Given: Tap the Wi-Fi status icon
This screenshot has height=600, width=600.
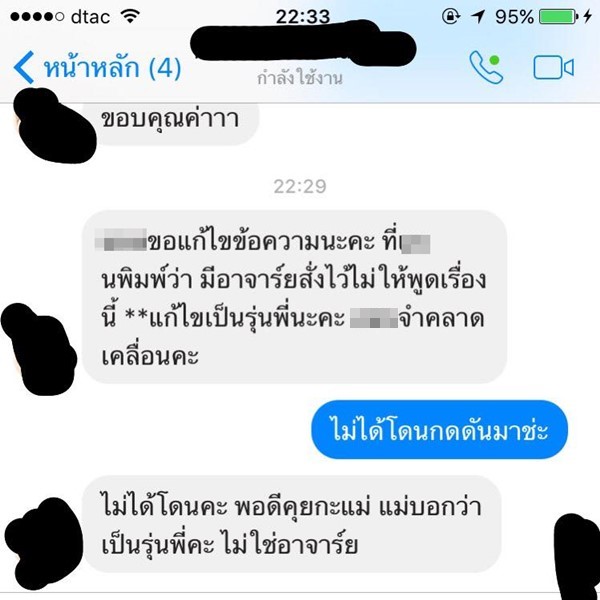Looking at the screenshot, I should (x=130, y=16).
